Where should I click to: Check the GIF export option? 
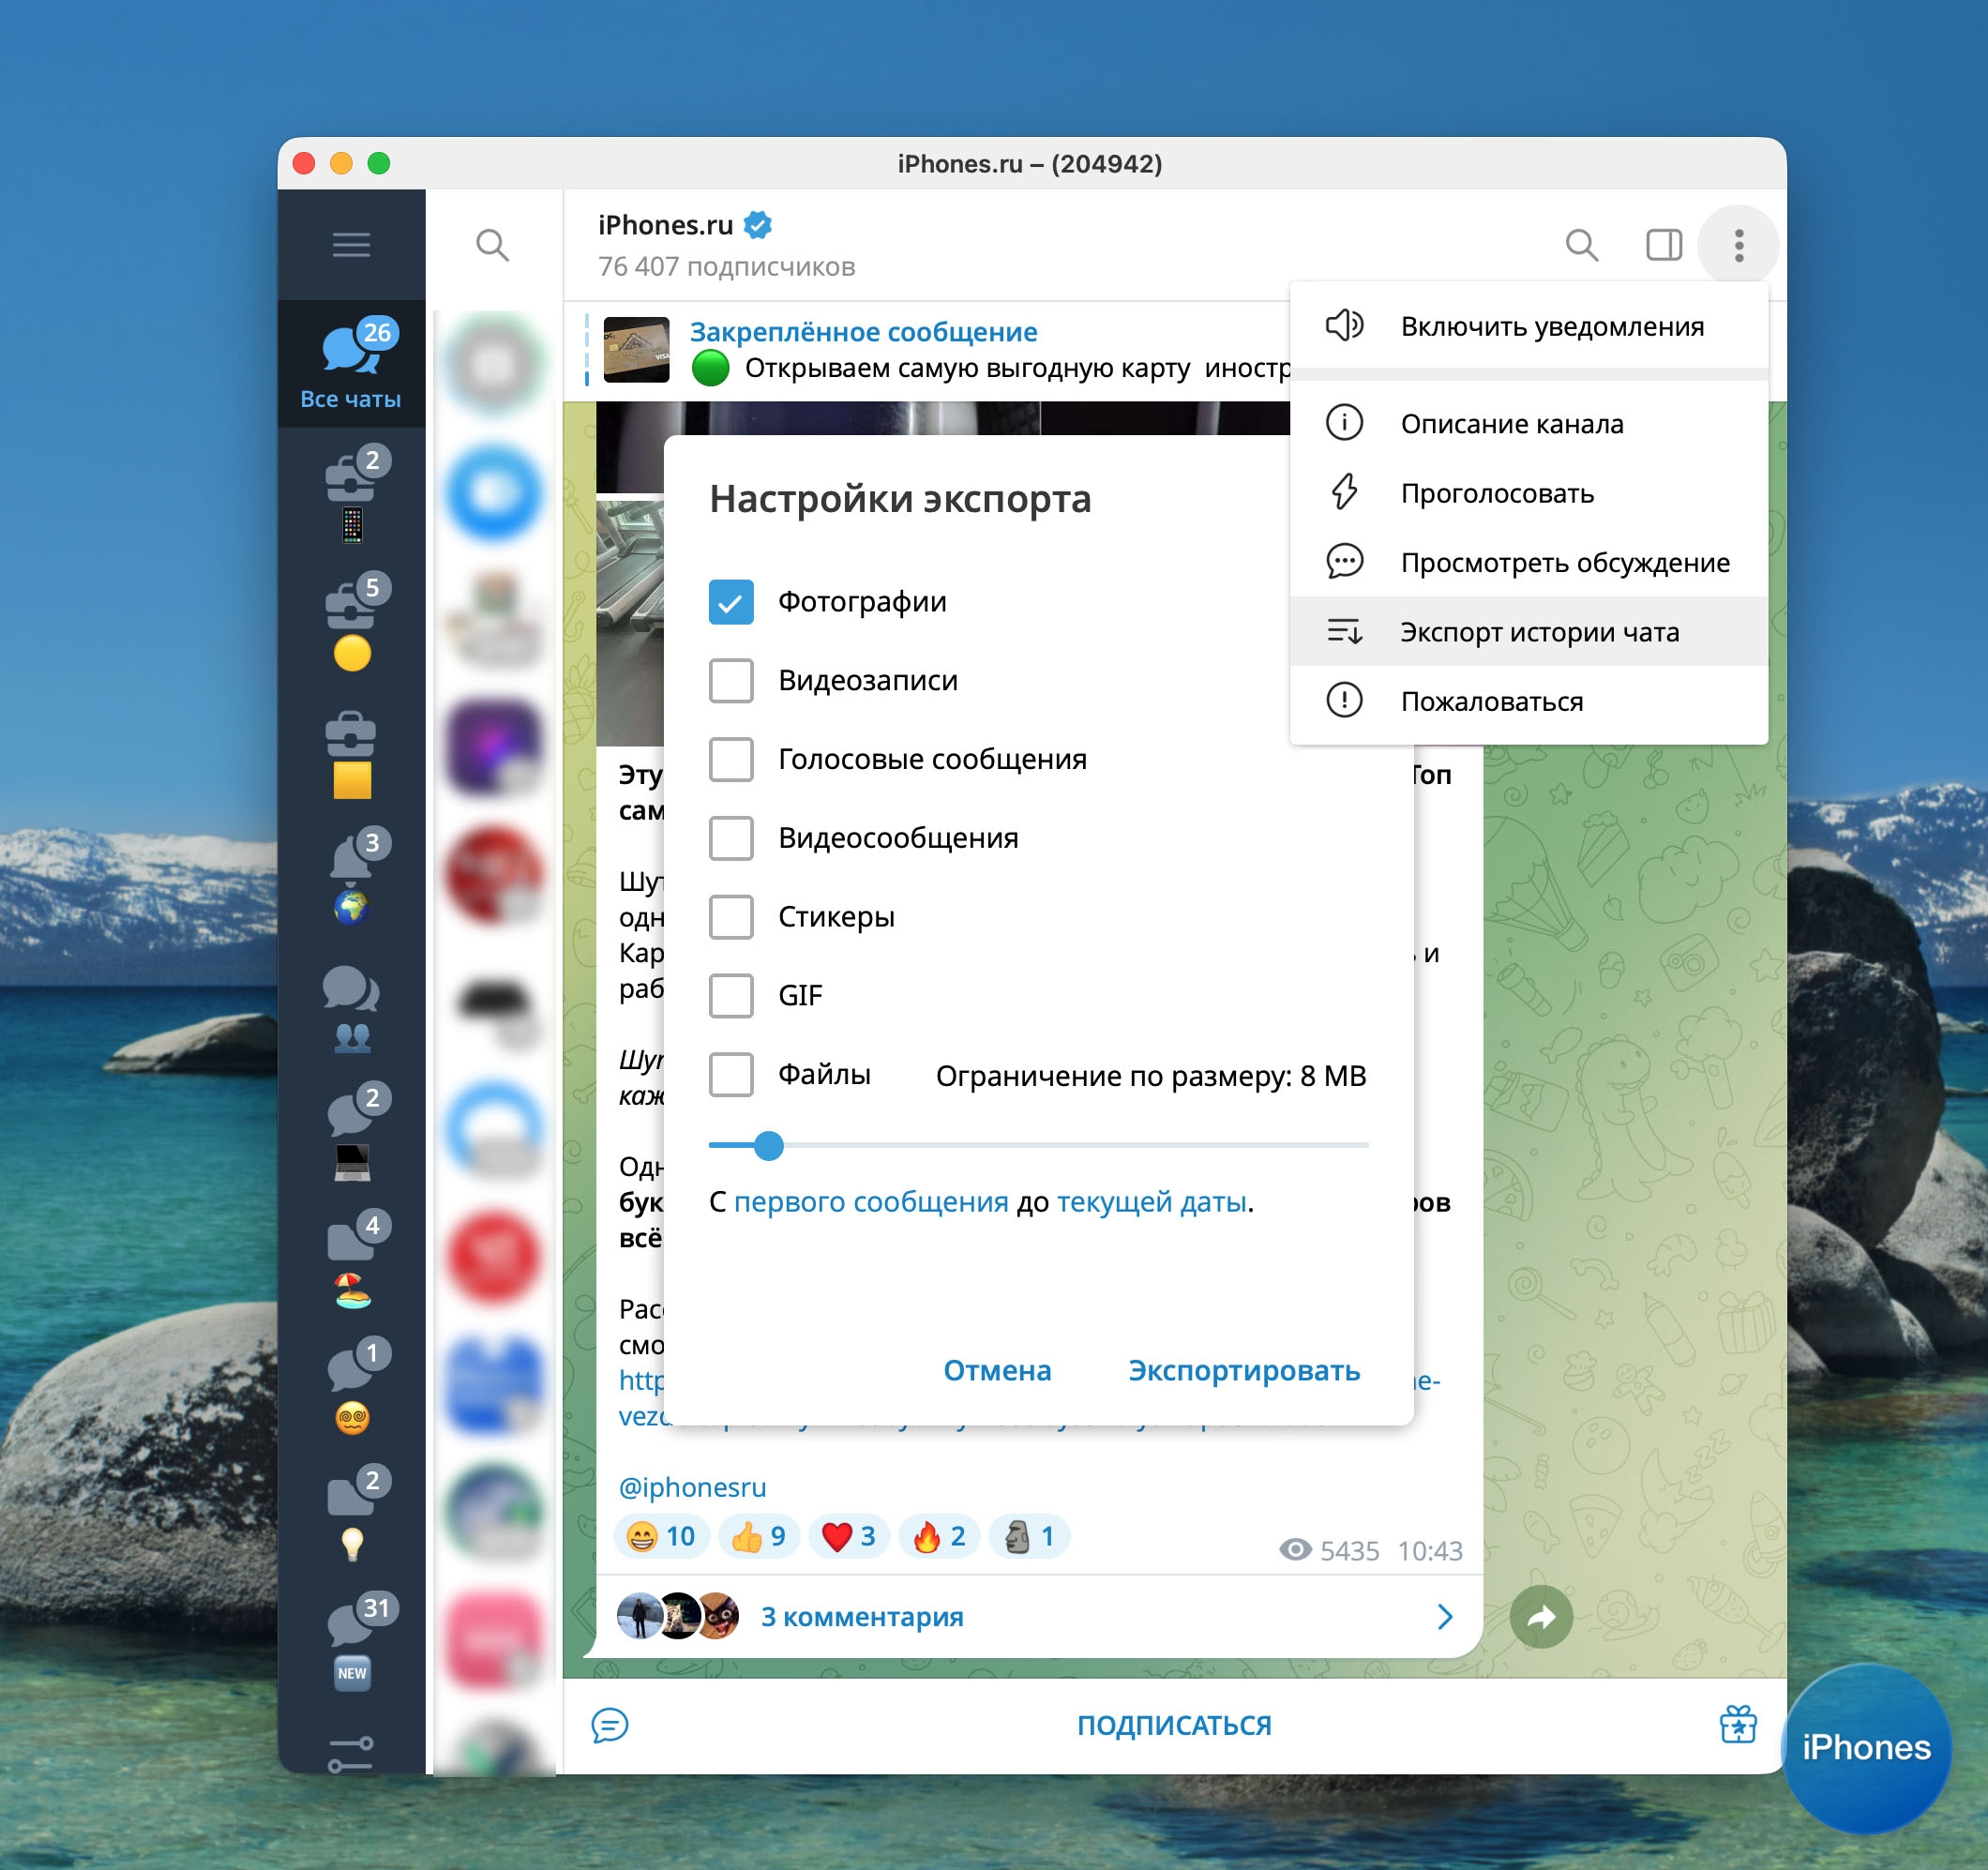(x=731, y=996)
